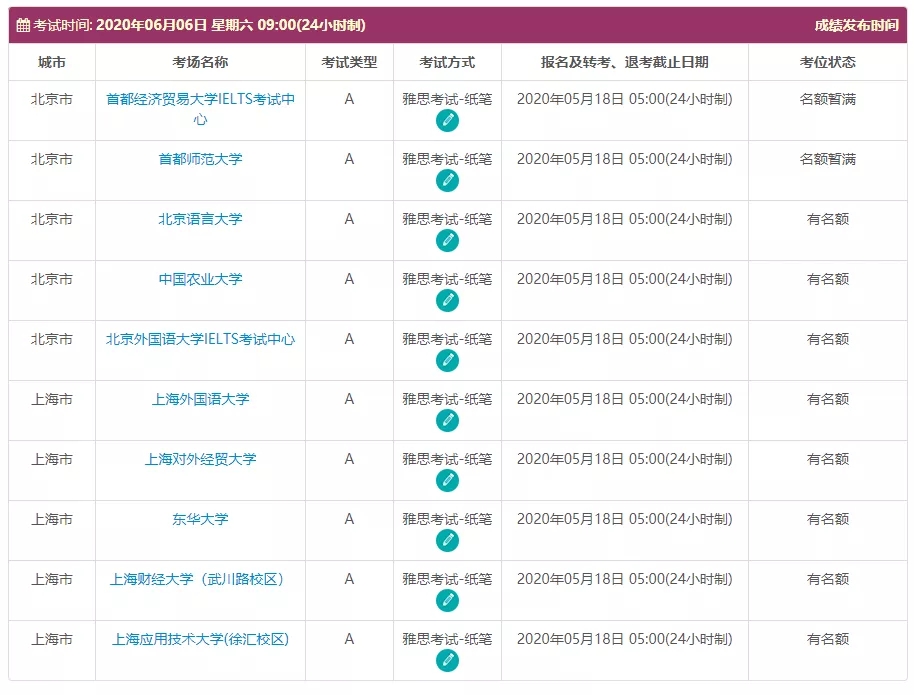The width and height of the screenshot is (914, 695).
Task: Click the pencil icon in the 北京外国语大学 row
Action: point(447,361)
